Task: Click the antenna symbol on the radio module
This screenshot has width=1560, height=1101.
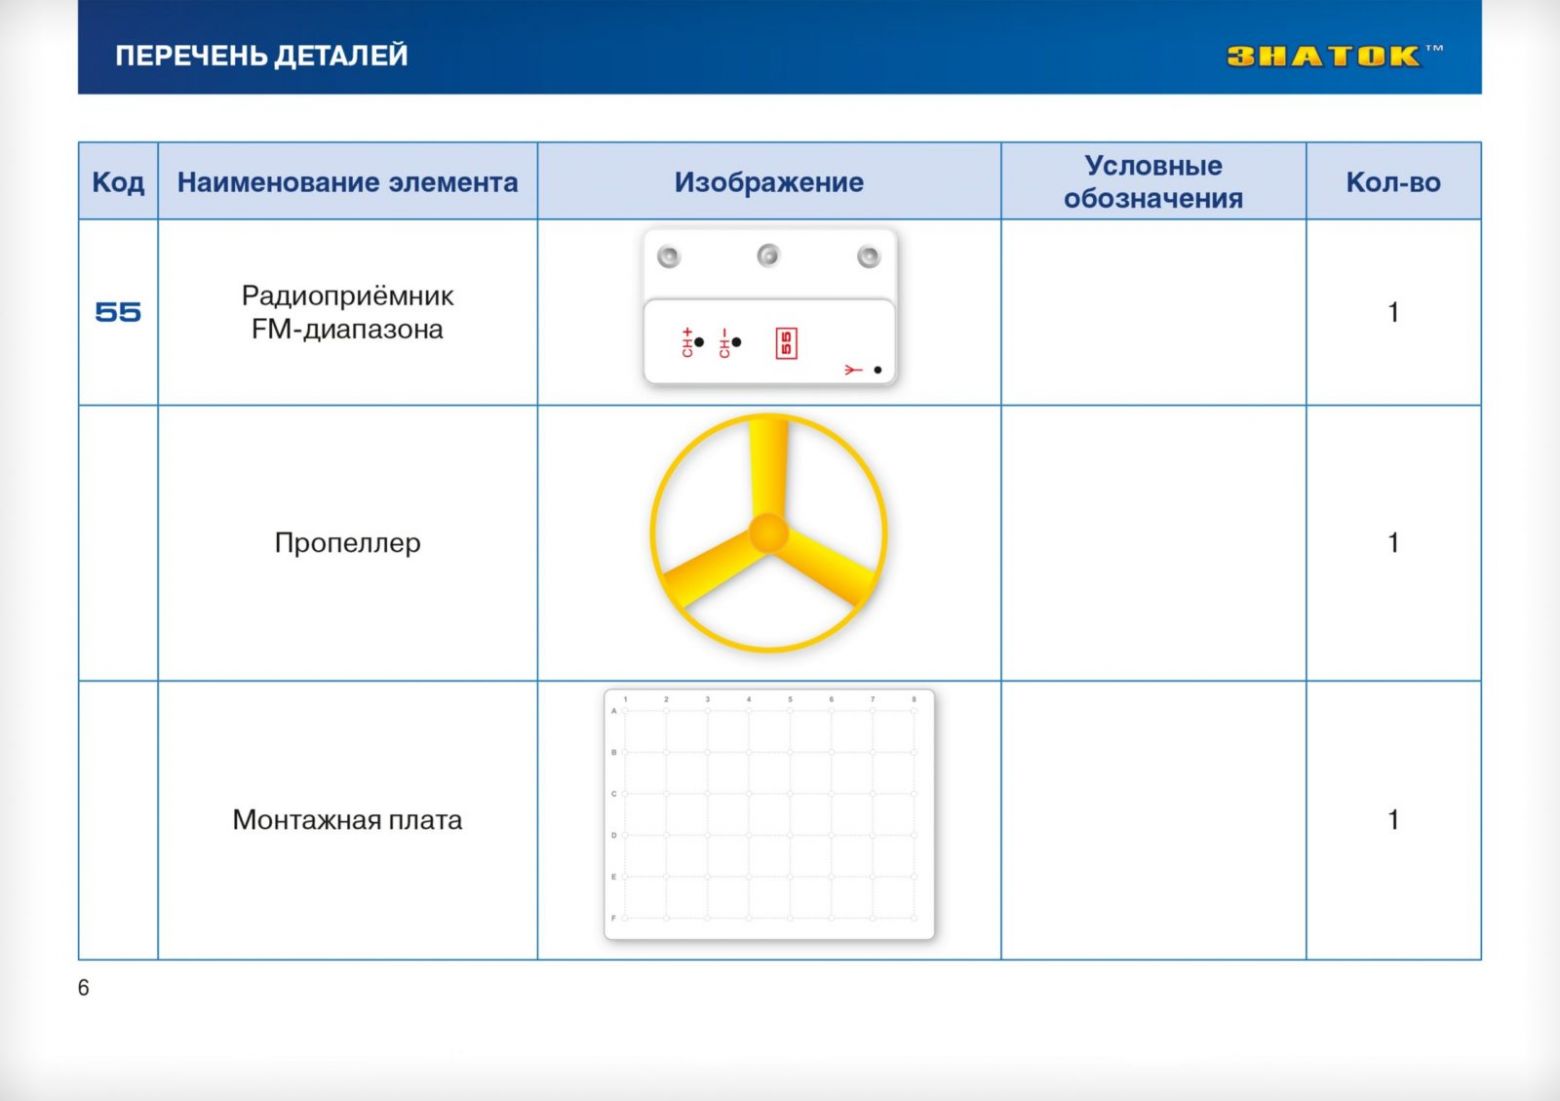Action: coord(853,370)
